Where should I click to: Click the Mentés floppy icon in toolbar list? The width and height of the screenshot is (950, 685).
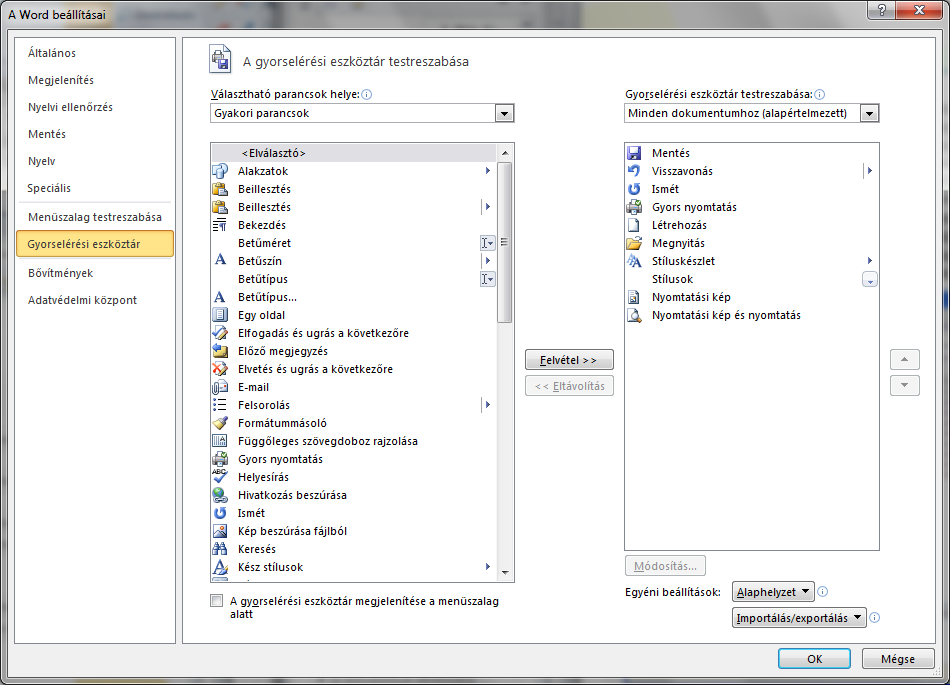(634, 153)
